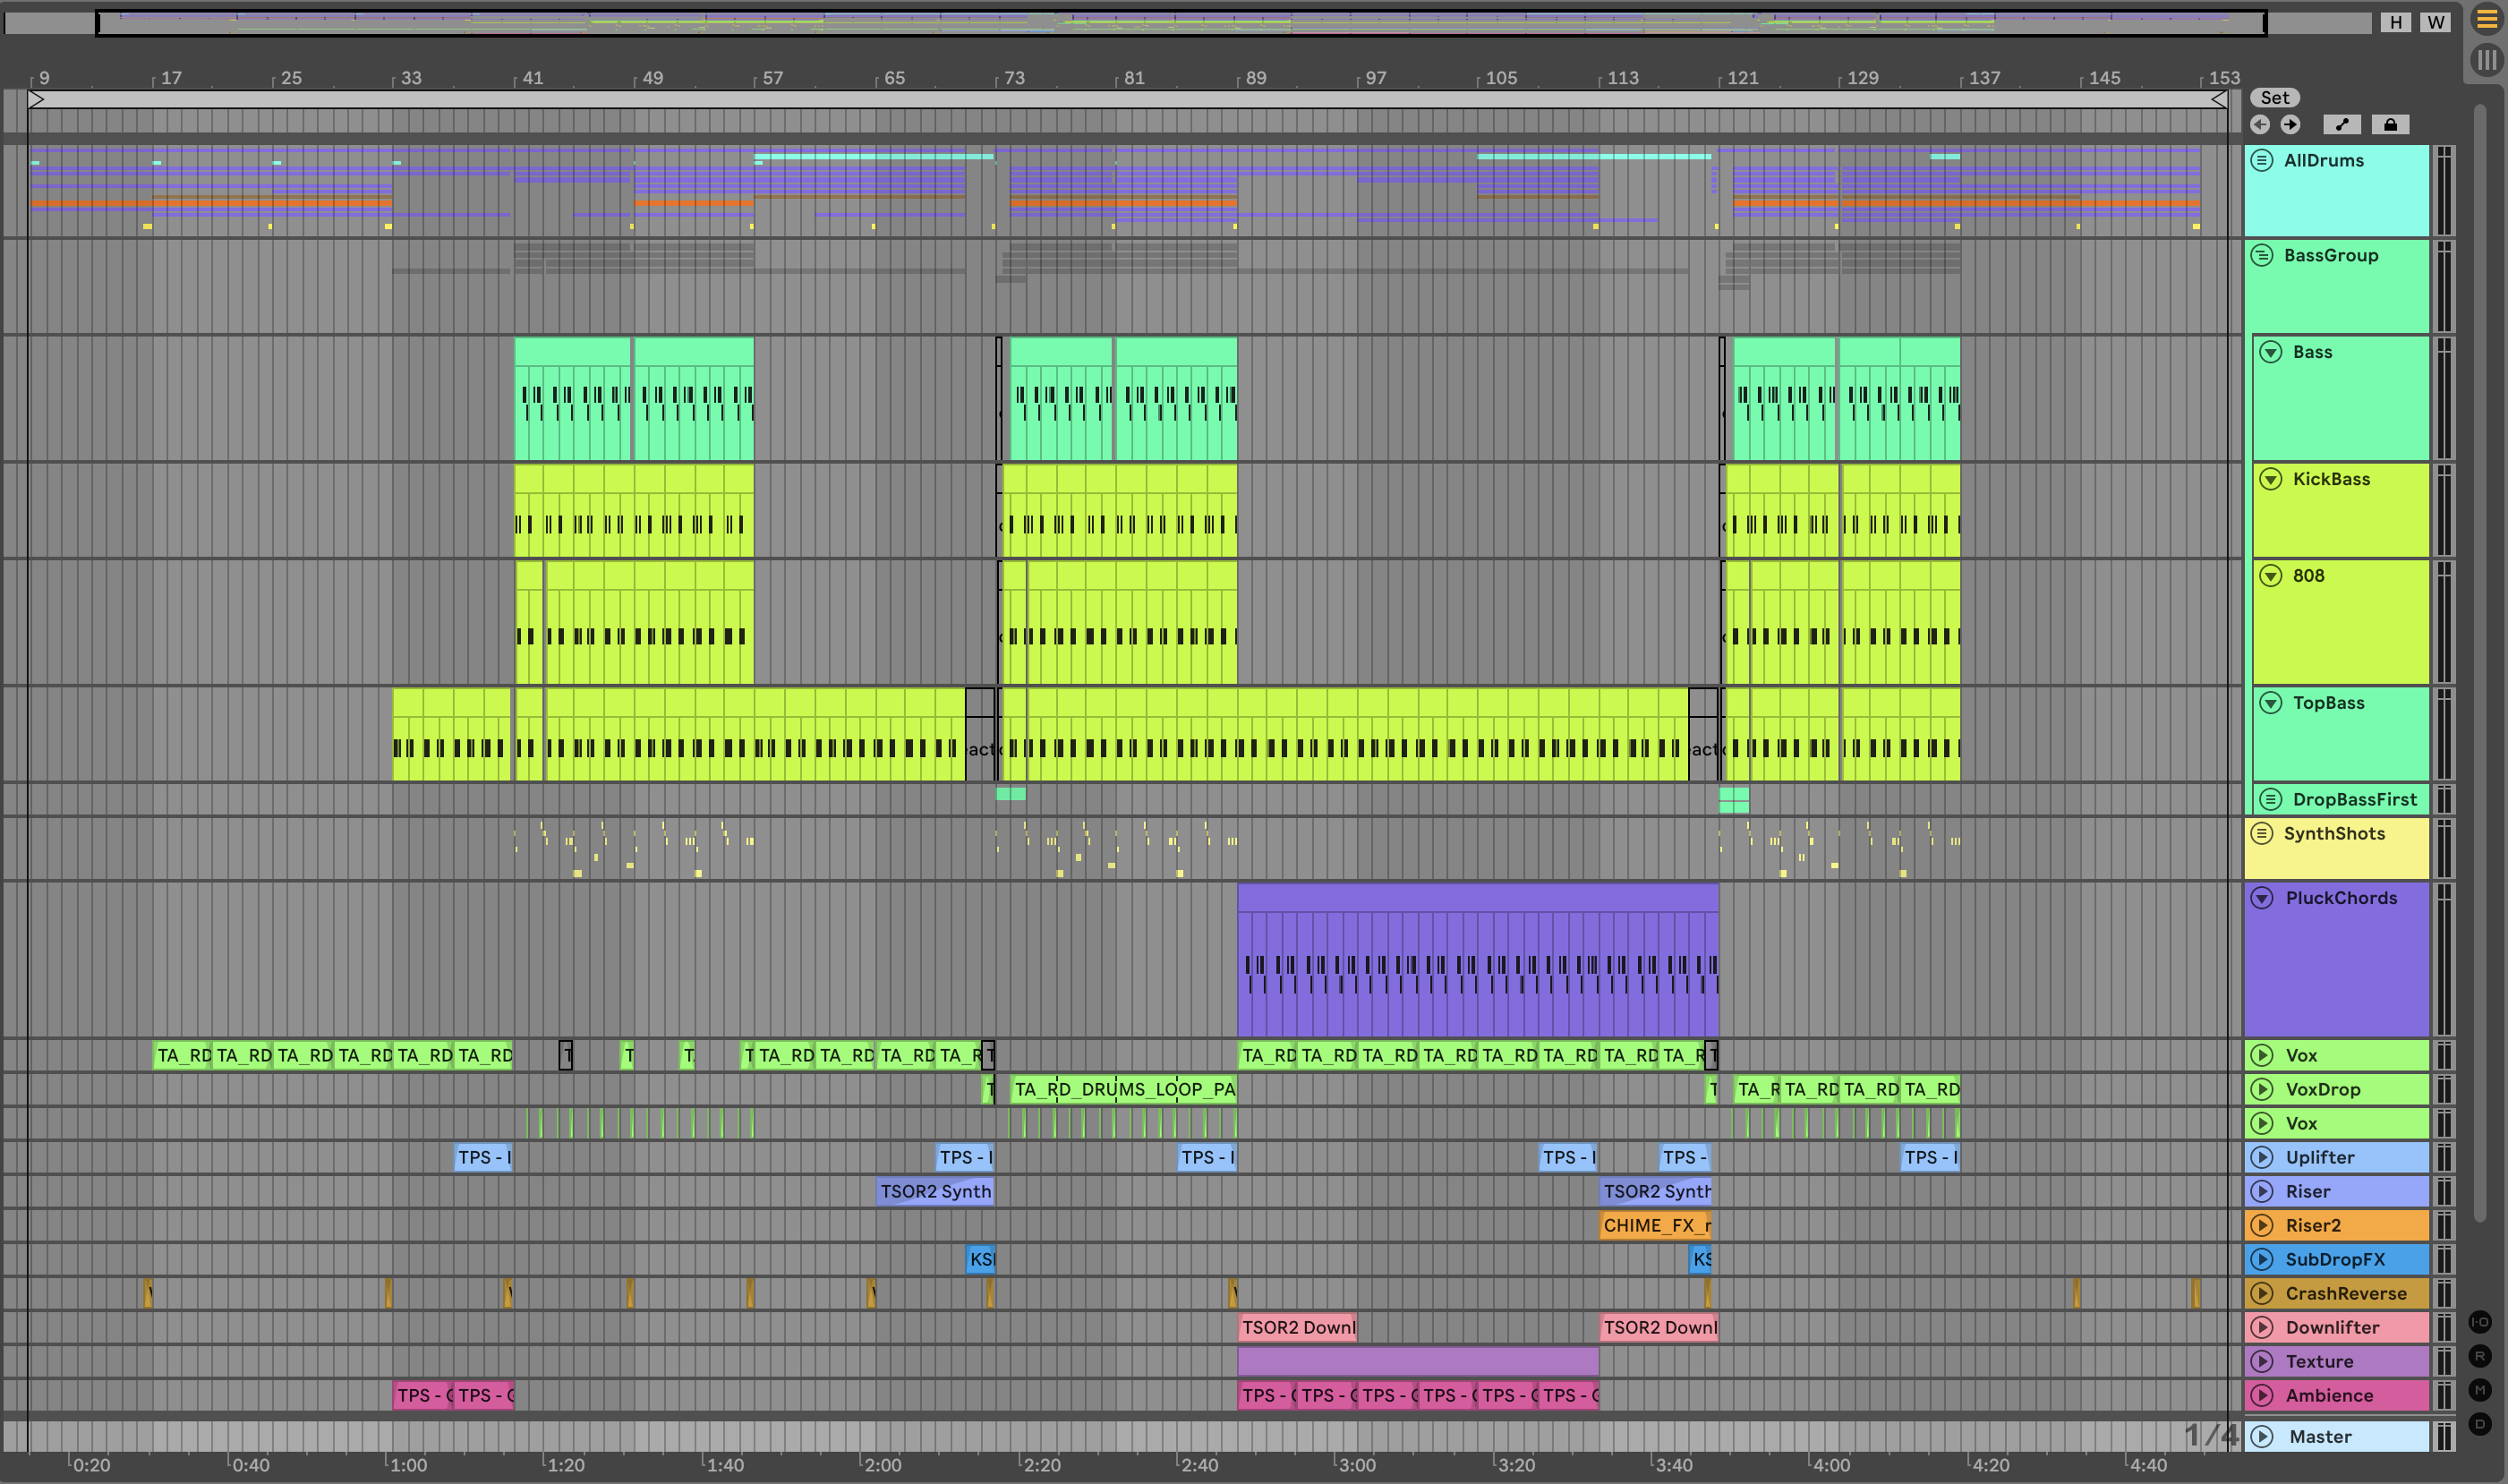The height and width of the screenshot is (1484, 2508).
Task: Unfold the AllDrums group track
Action: pos(2262,160)
